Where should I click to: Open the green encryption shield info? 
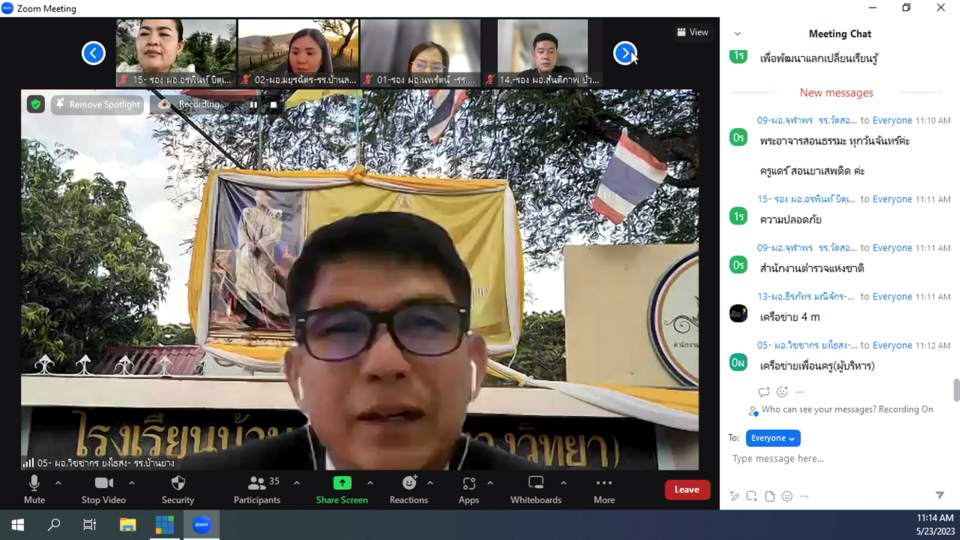point(36,105)
